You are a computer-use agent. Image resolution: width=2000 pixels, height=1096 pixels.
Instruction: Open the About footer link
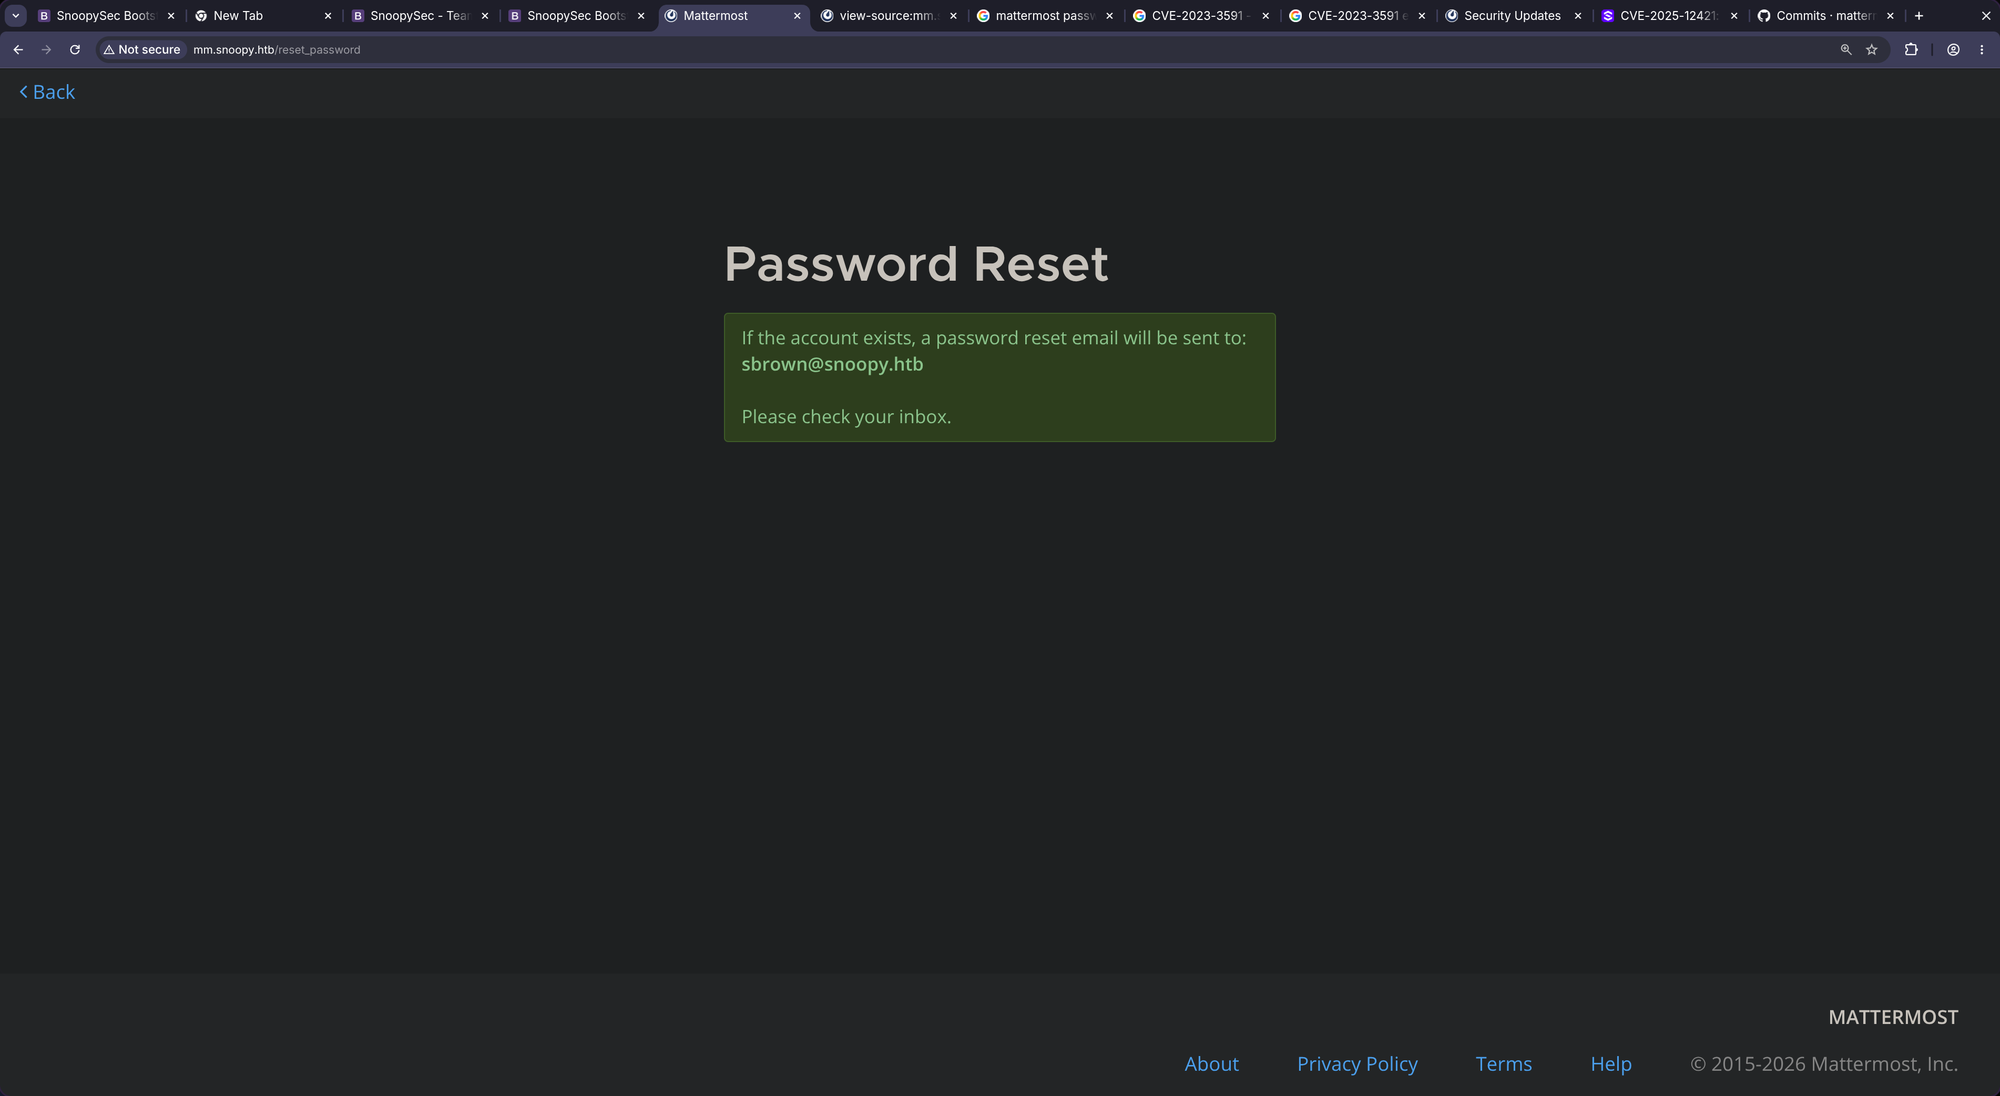pos(1211,1064)
